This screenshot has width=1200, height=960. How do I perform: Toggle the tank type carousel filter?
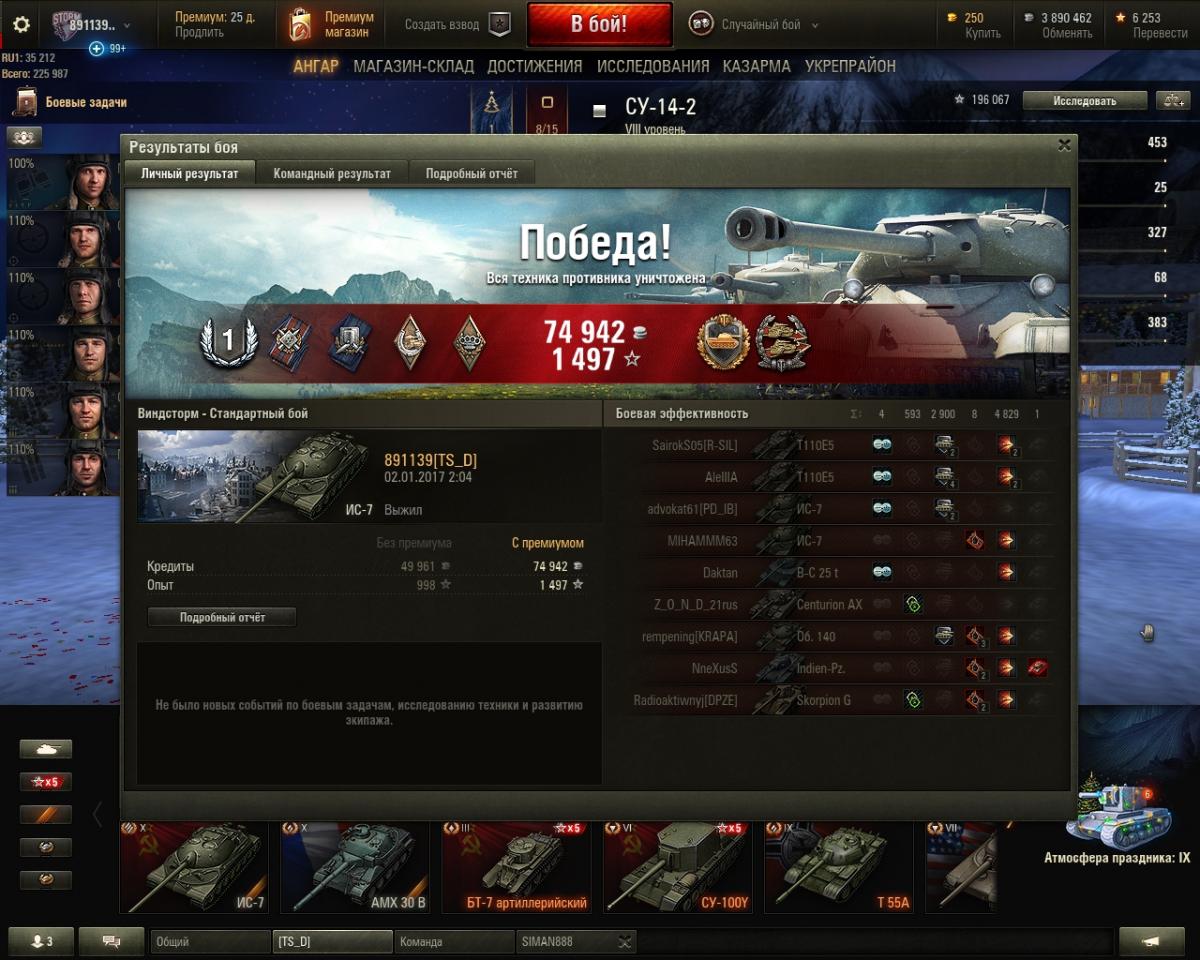coord(46,749)
